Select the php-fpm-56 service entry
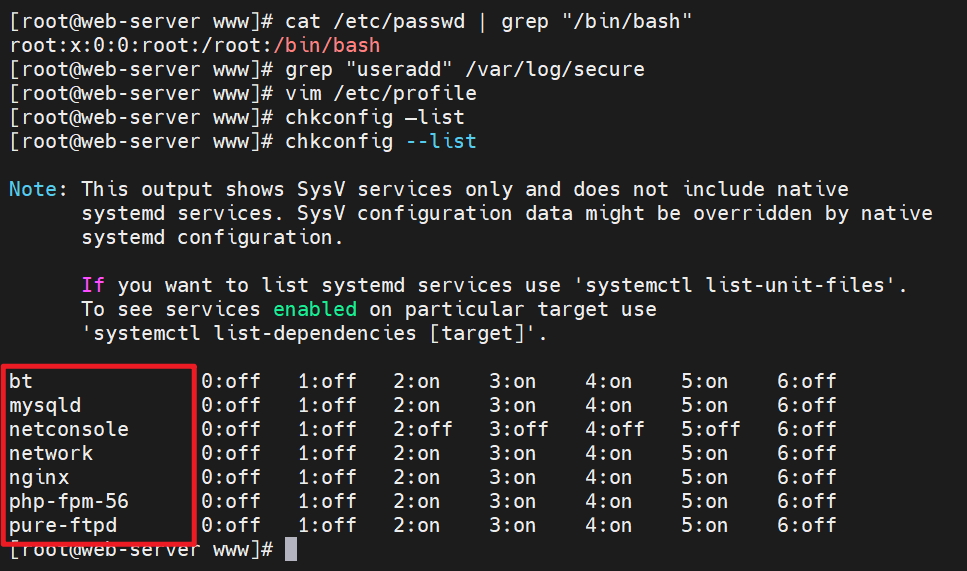The height and width of the screenshot is (571, 967). pos(69,501)
